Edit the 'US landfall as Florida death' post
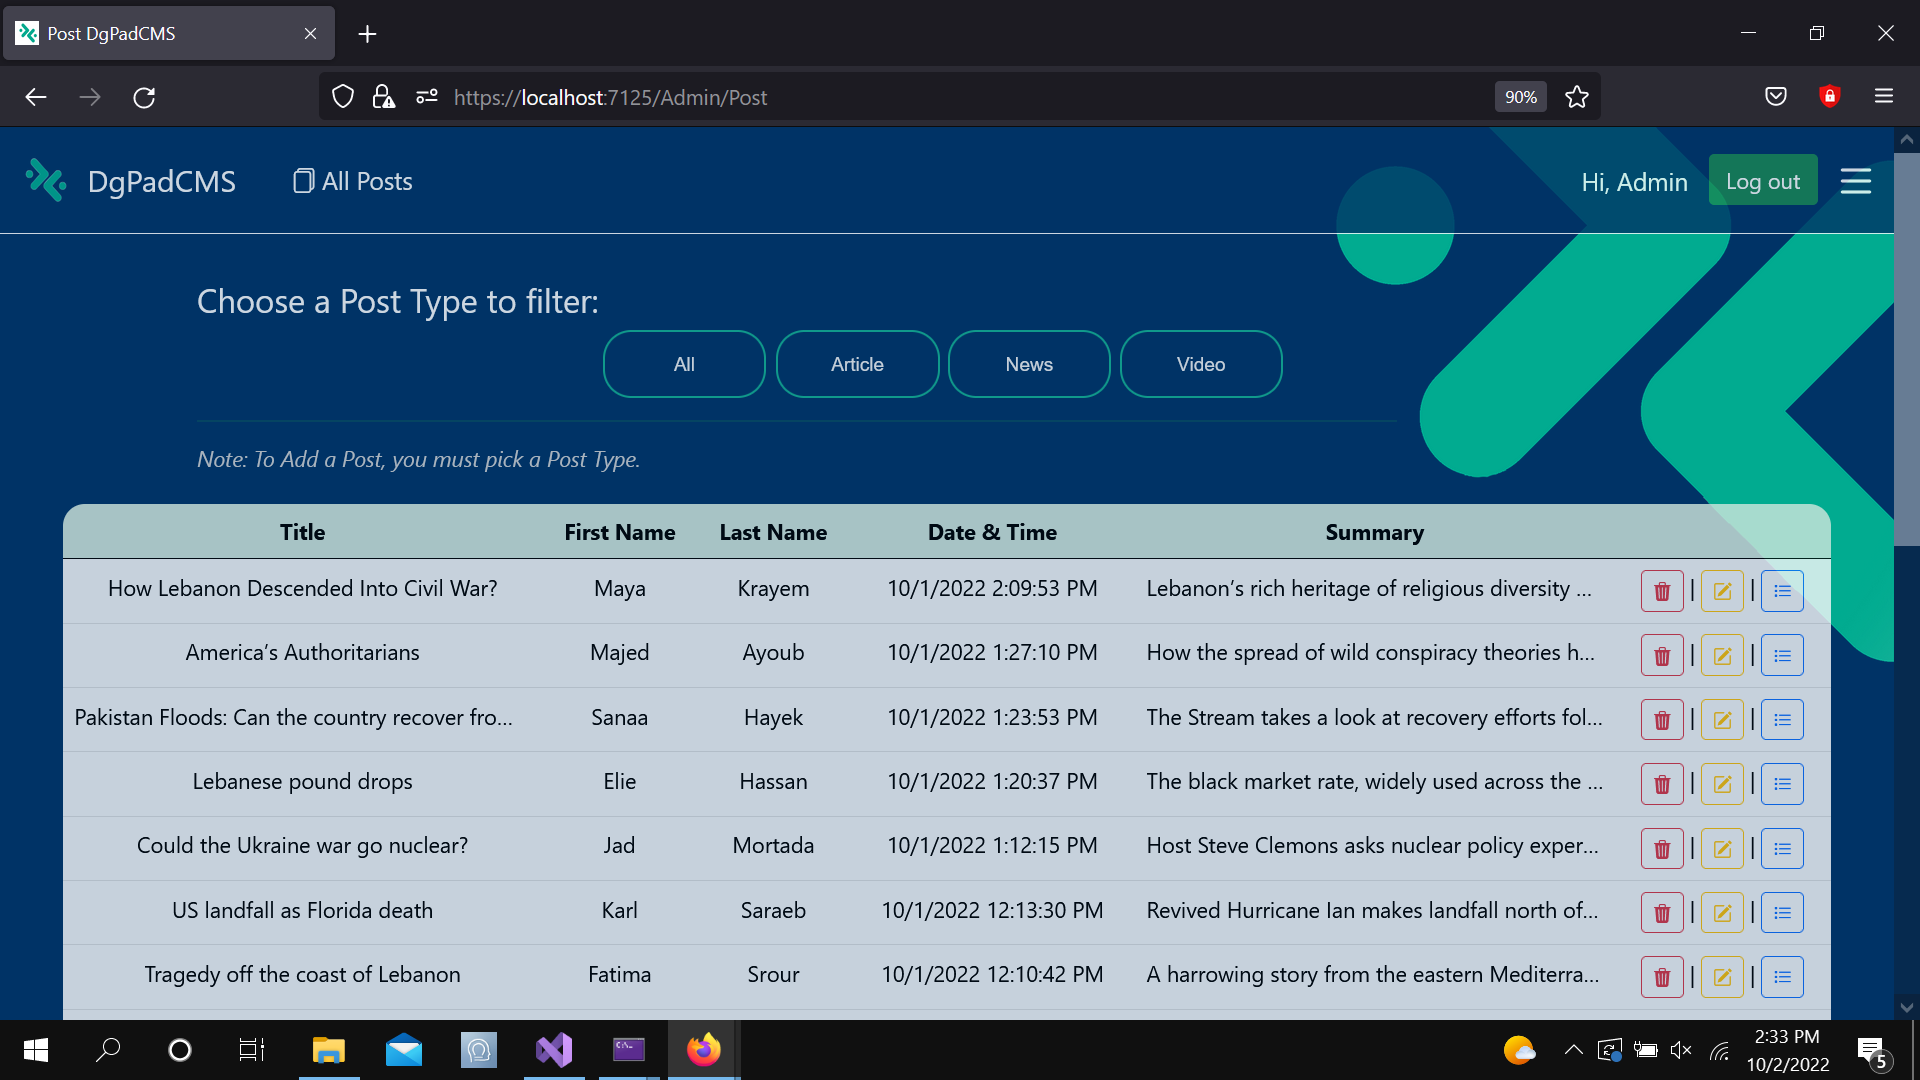1920x1080 pixels. (x=1721, y=913)
